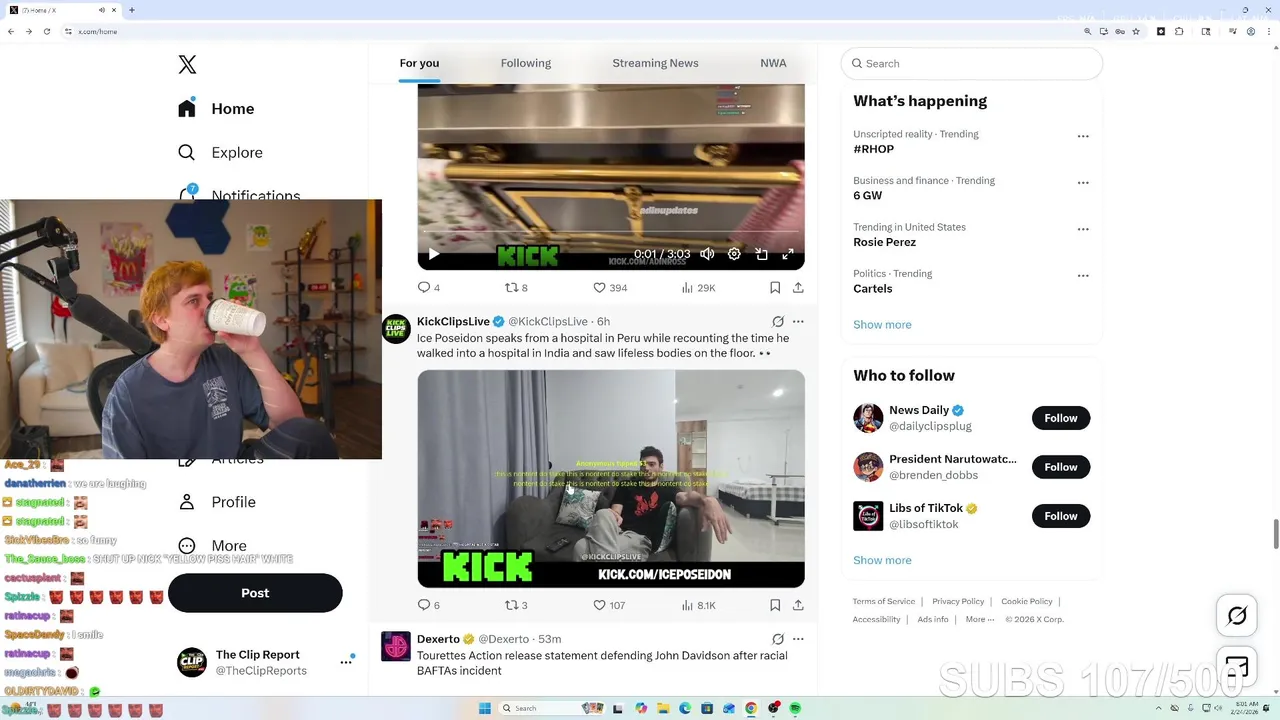This screenshot has width=1280, height=720.
Task: Like the KickClipsLive post with 107 likes
Action: (x=609, y=605)
